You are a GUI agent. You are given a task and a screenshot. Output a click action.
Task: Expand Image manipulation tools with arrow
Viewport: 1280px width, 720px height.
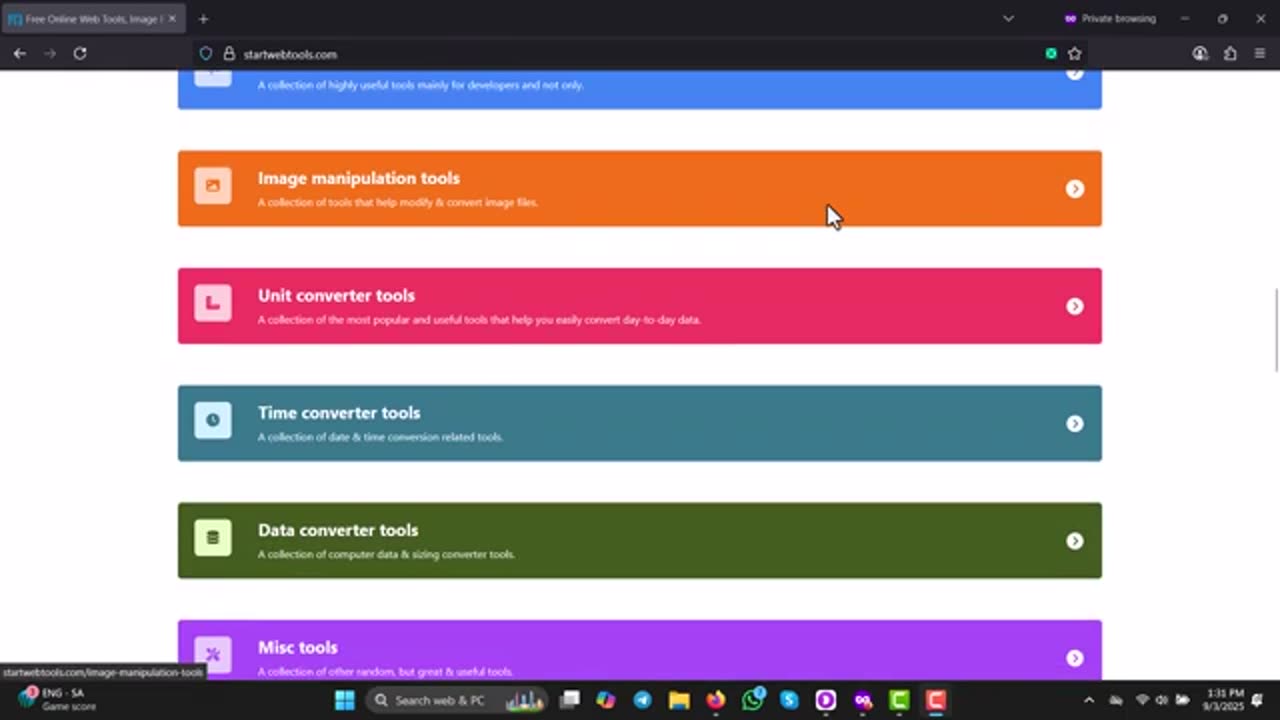pos(1075,189)
